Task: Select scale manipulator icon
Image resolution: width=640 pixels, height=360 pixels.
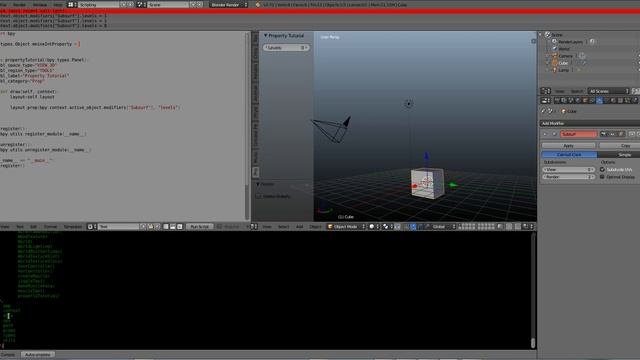Action: point(426,227)
